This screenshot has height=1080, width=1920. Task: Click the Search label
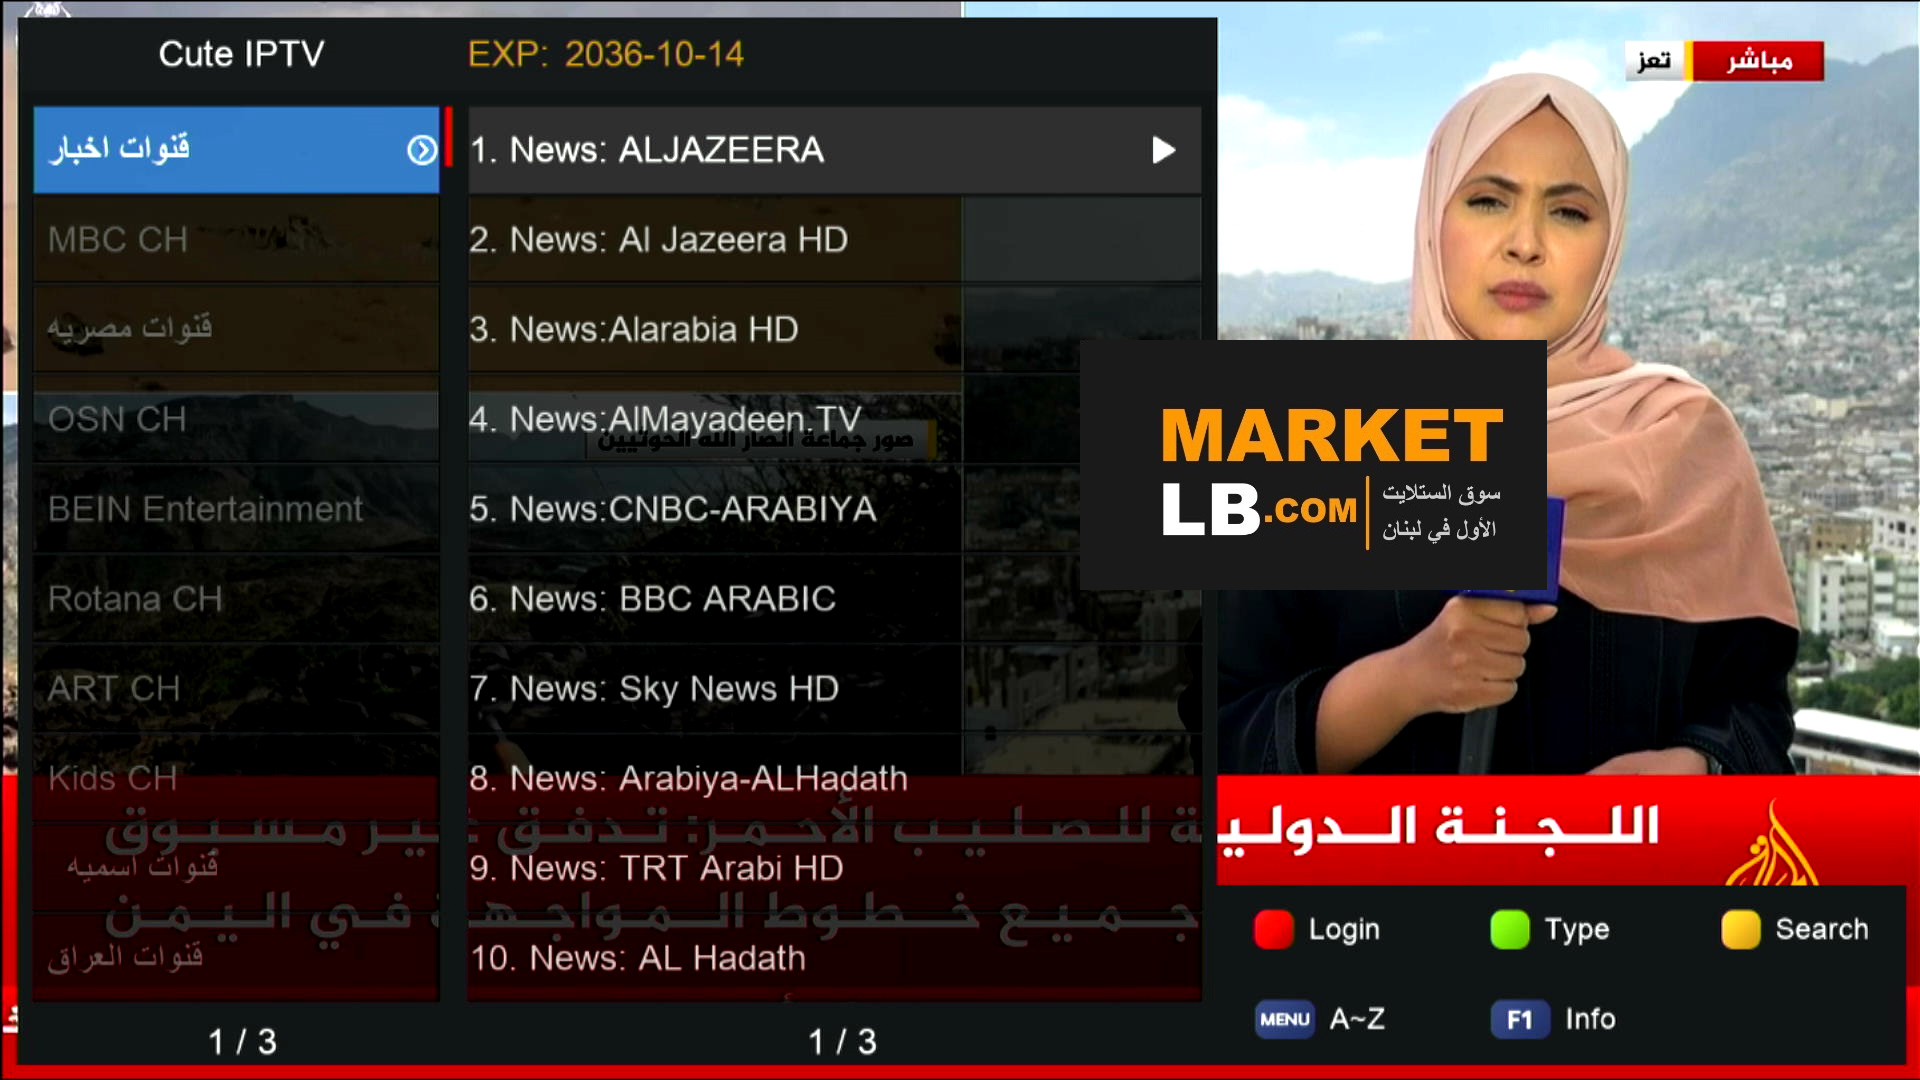1822,929
